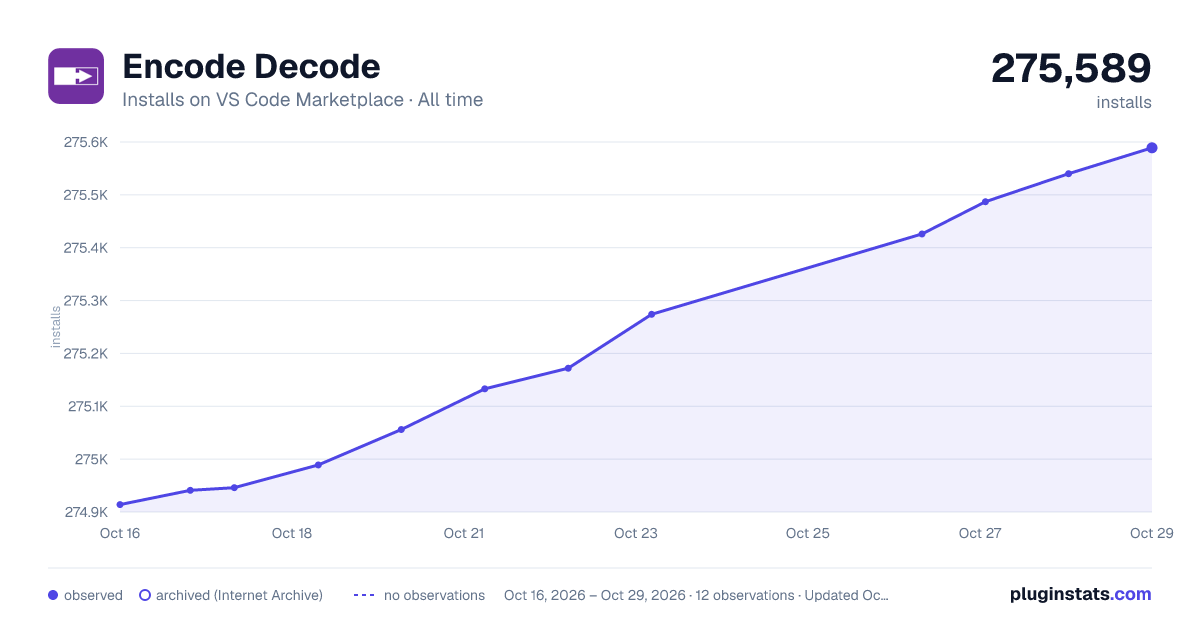Click the no observations dashed line legend
The height and width of the screenshot is (630, 1200).
364,595
